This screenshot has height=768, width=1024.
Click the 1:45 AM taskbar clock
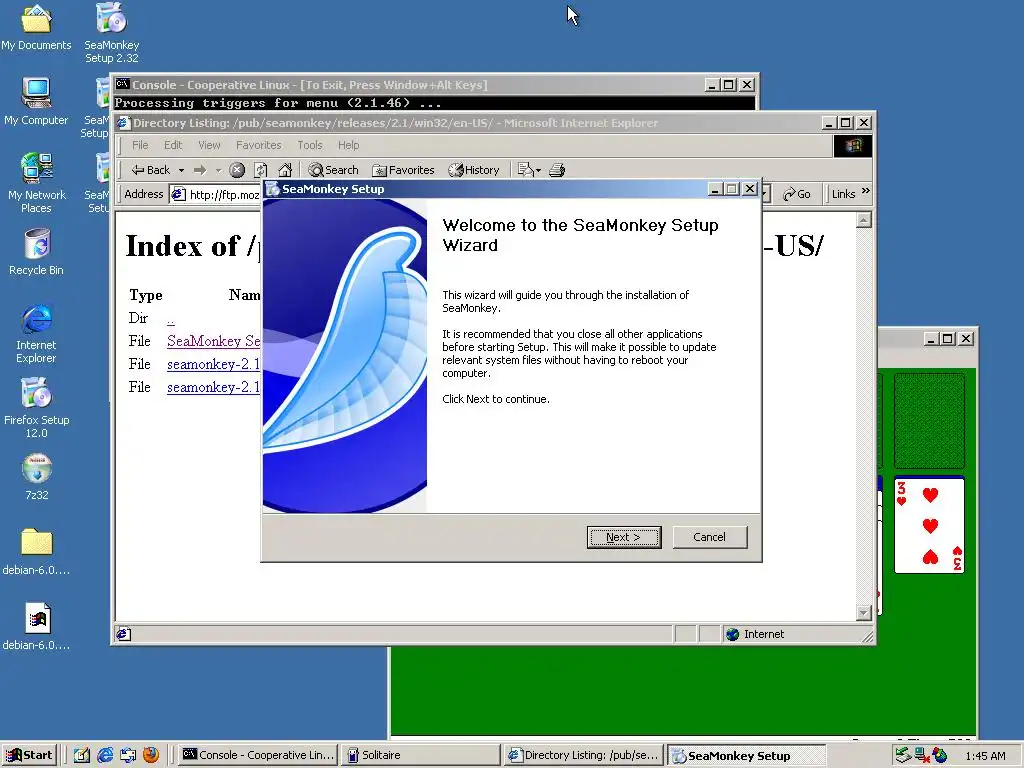pos(985,756)
